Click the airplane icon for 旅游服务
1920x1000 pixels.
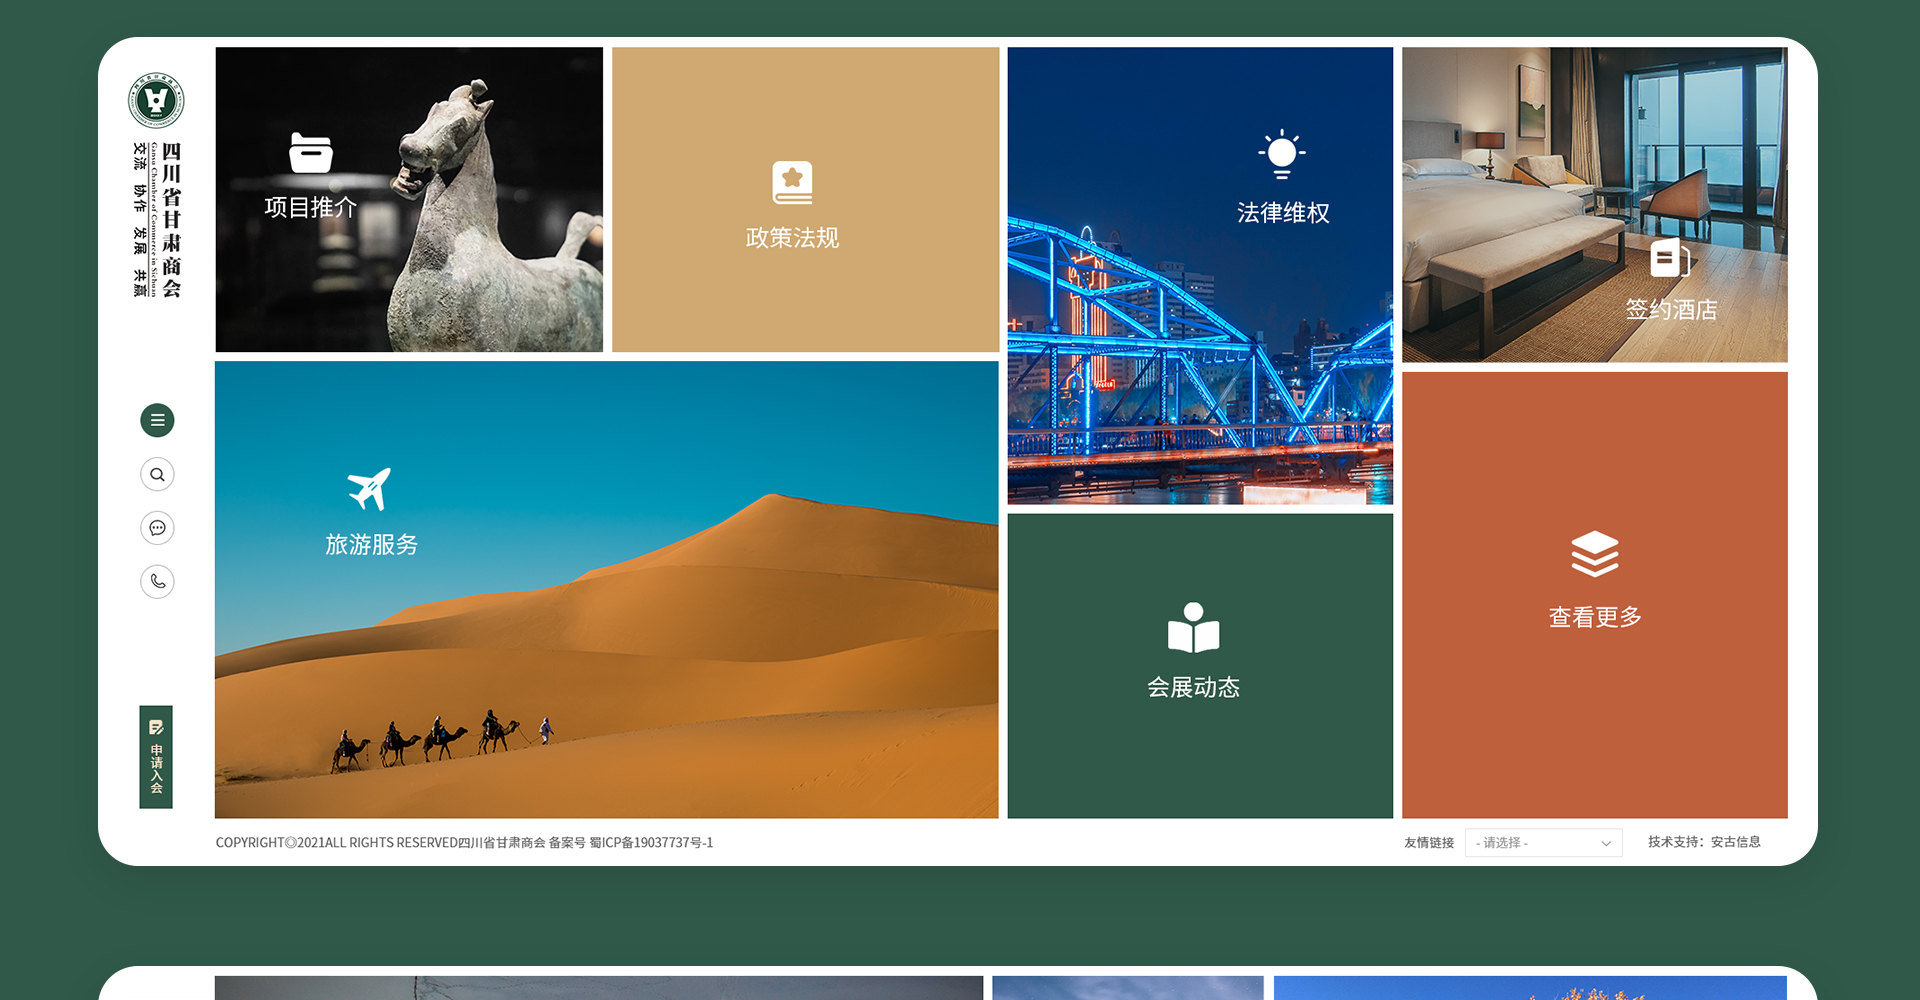370,489
